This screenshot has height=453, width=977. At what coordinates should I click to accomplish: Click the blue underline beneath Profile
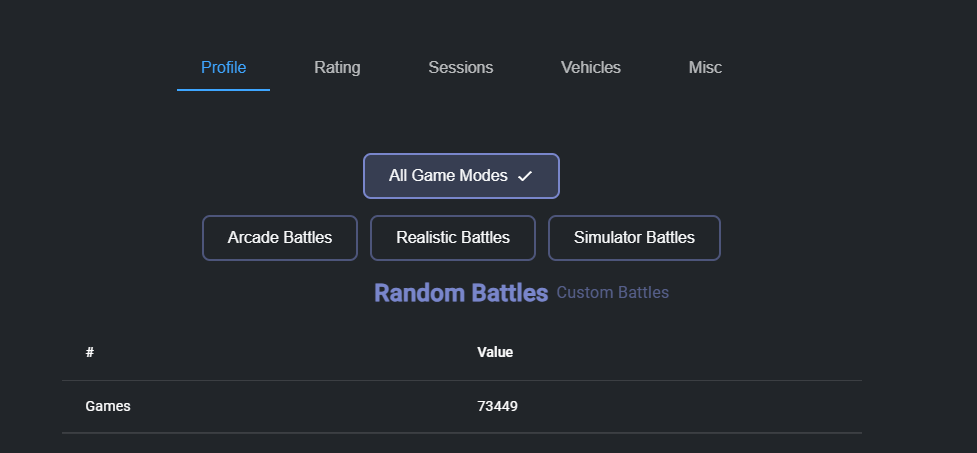pyautogui.click(x=223, y=90)
